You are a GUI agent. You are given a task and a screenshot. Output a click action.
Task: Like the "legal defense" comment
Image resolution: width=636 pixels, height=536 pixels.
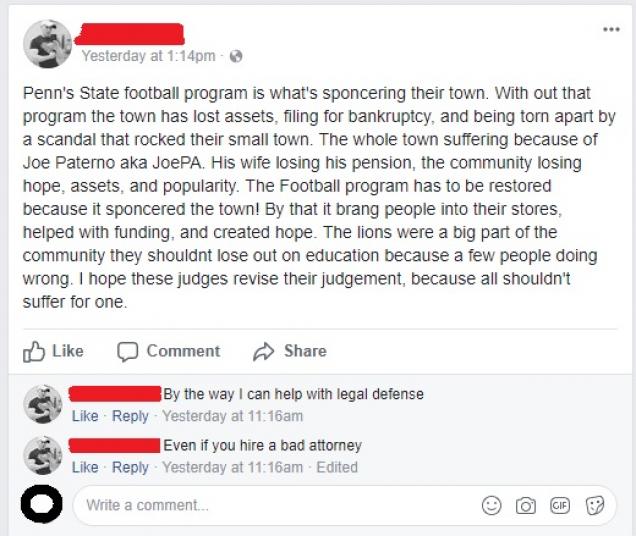85,416
